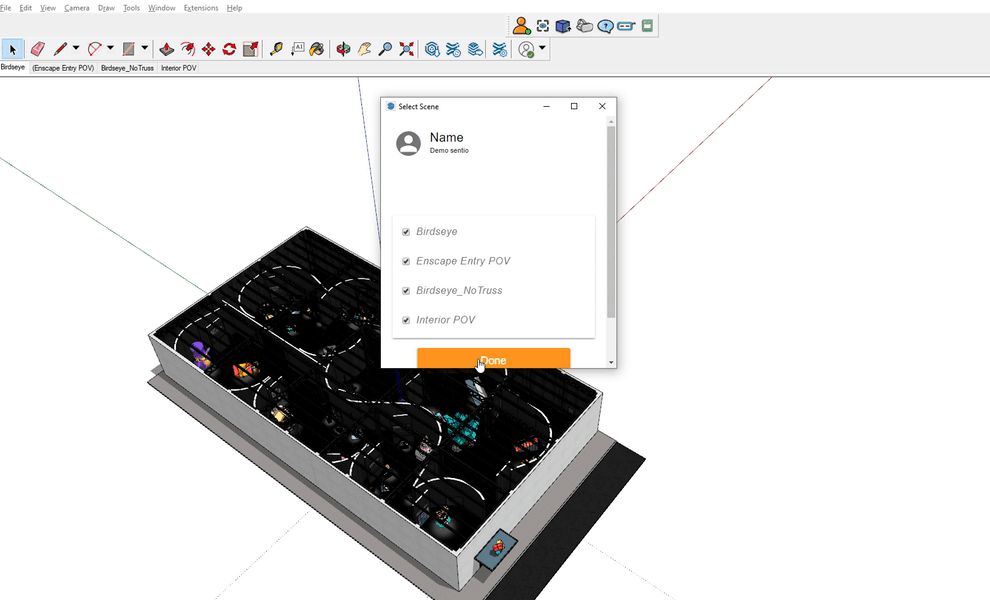Switch to the Interior POV scene tab
The image size is (990, 600).
pos(179,68)
